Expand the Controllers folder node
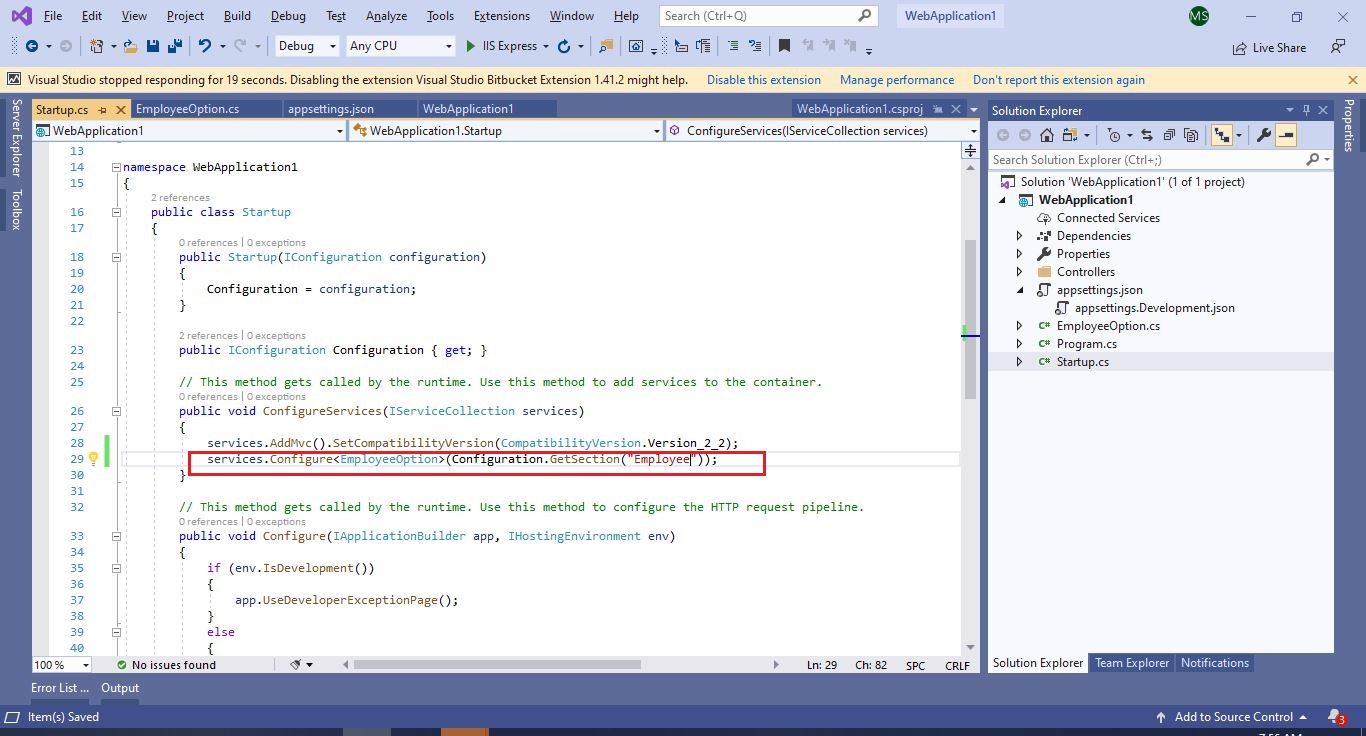Image resolution: width=1366 pixels, height=736 pixels. [x=1019, y=272]
